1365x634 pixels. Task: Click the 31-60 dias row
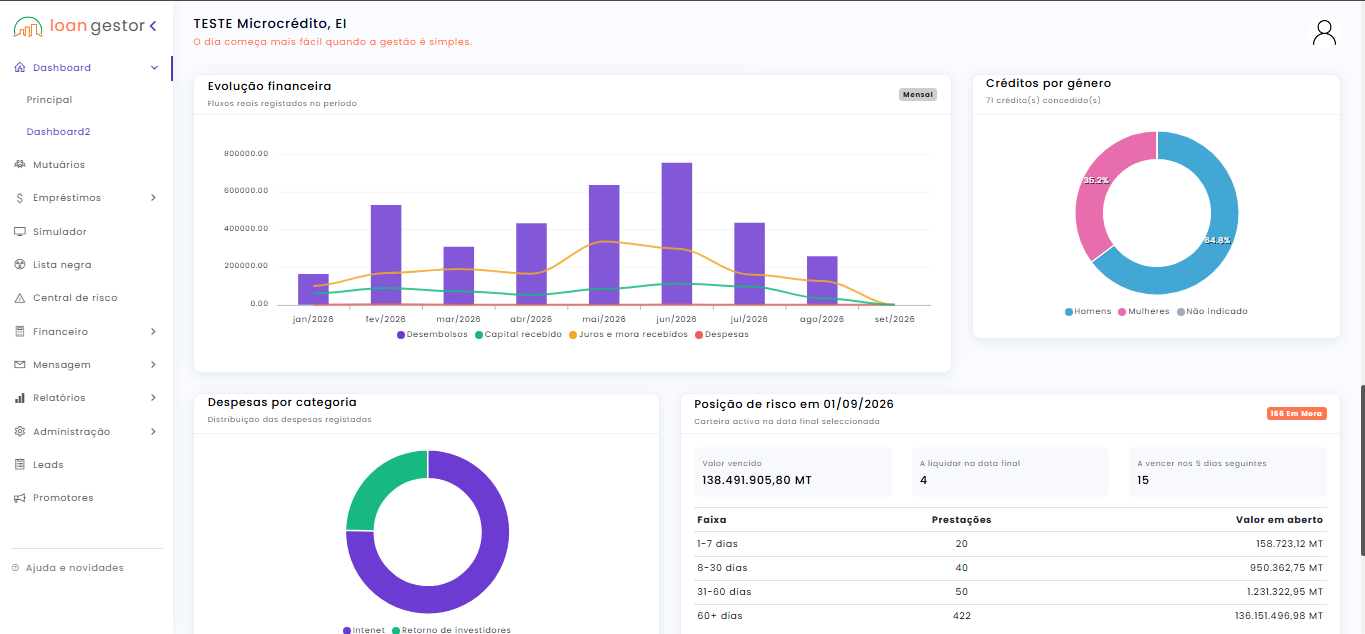[x=1011, y=592]
